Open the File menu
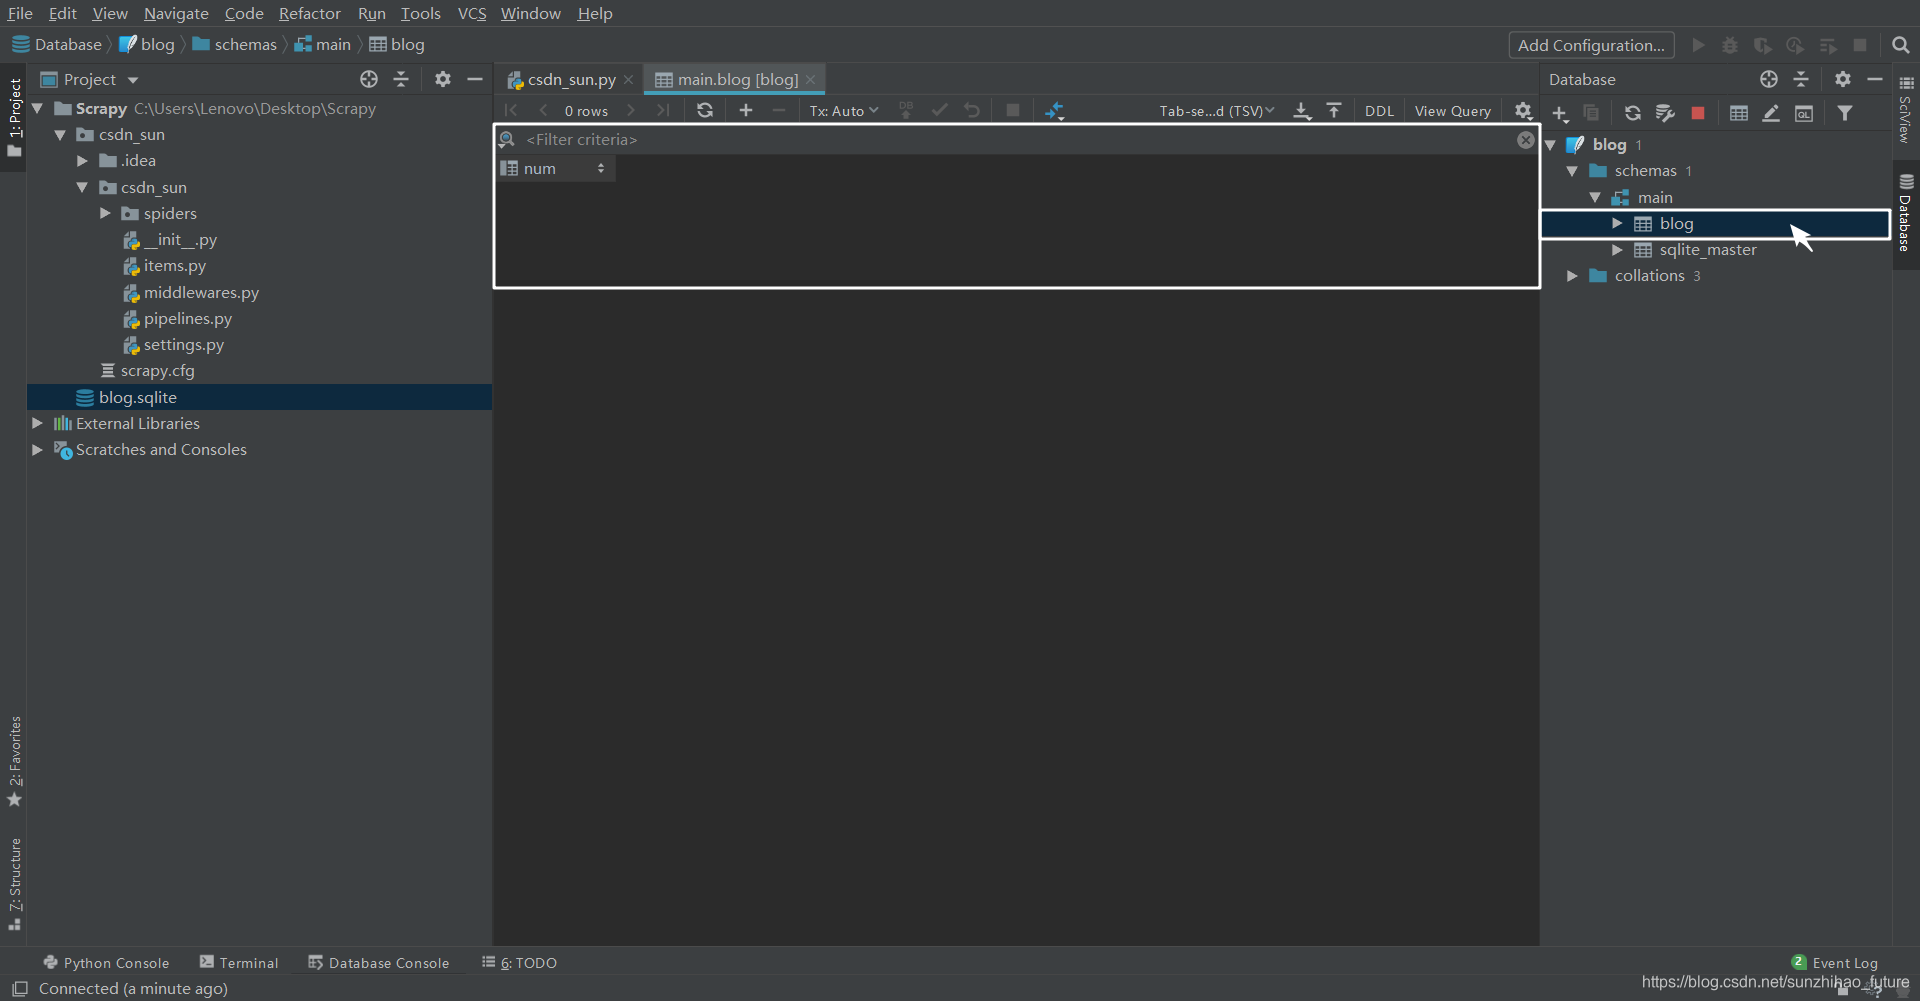The height and width of the screenshot is (1001, 1920). tap(20, 13)
